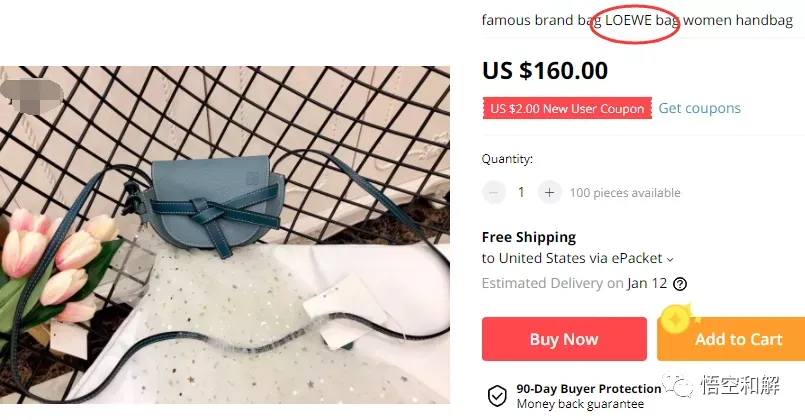Viewport: 805px width, 420px height.
Task: Click the quantity input field showing 1
Action: coord(521,193)
